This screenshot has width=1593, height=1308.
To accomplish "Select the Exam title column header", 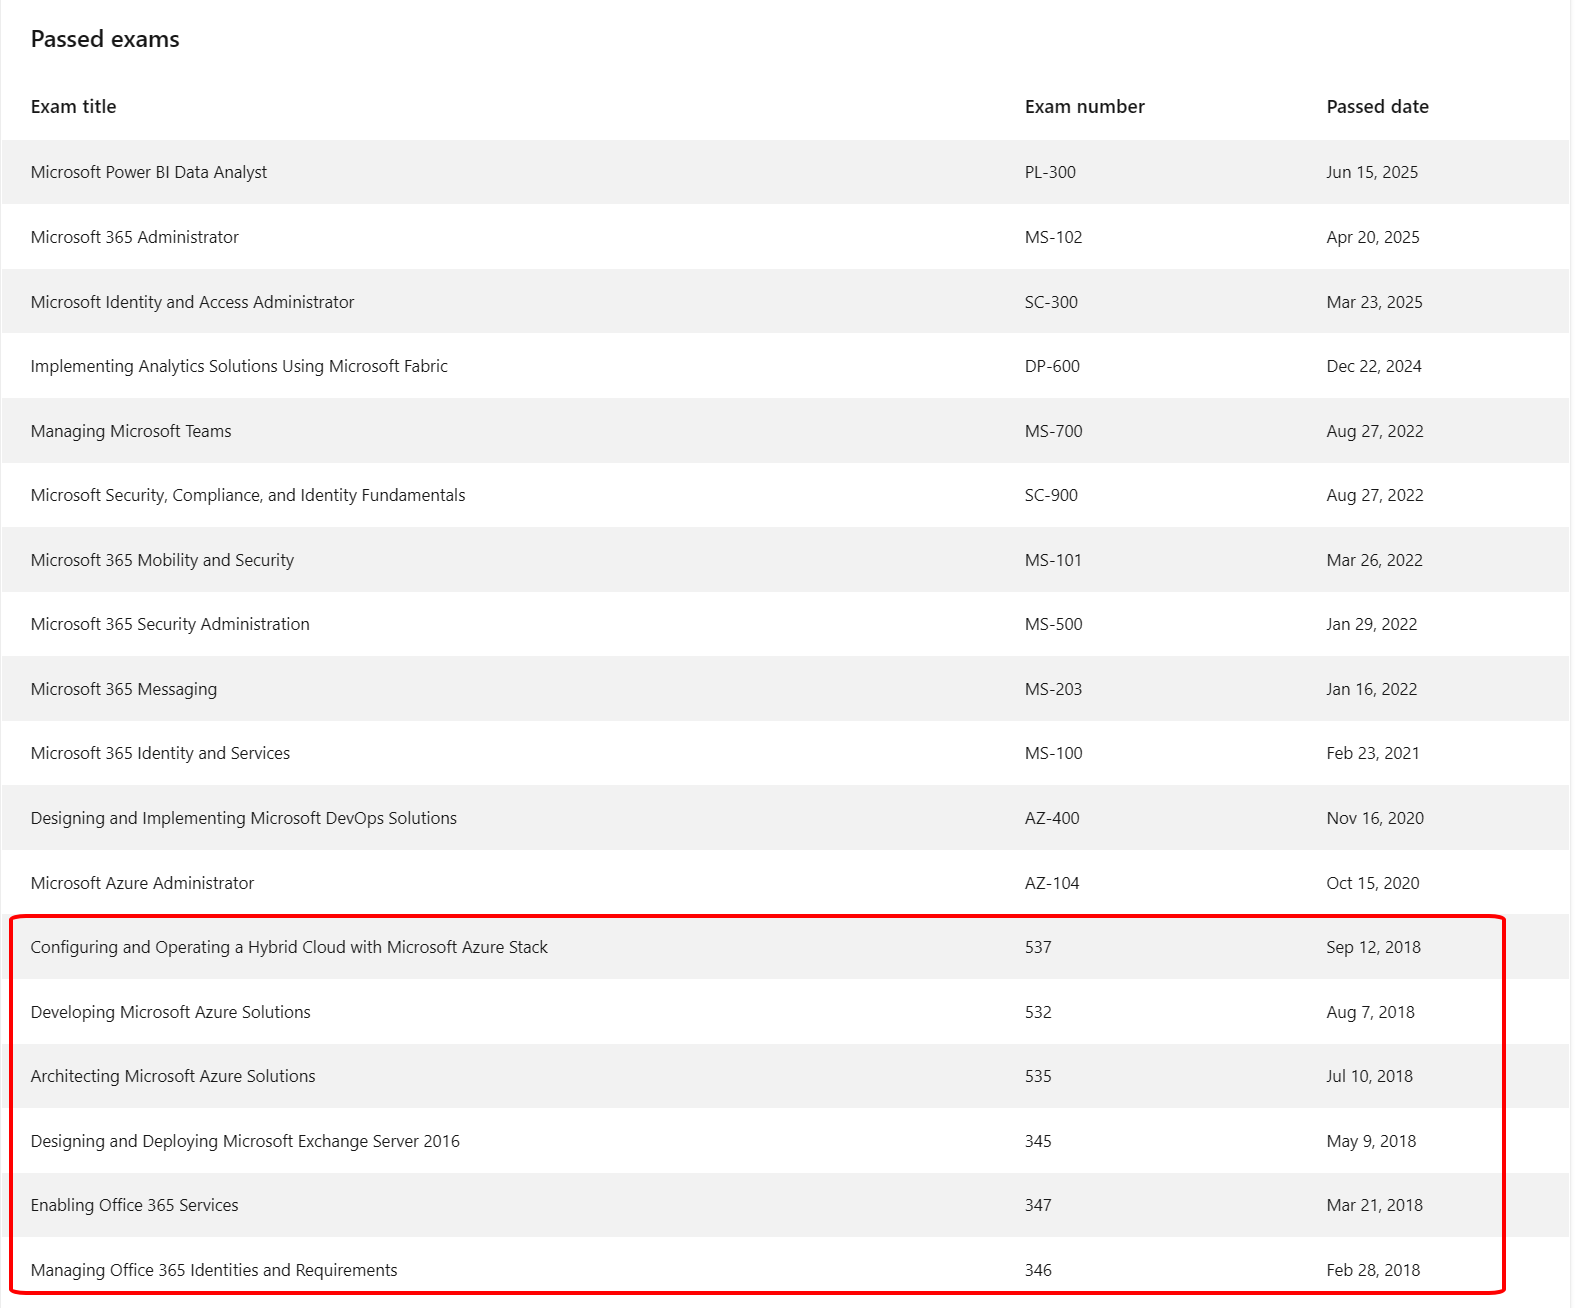I will [x=73, y=107].
